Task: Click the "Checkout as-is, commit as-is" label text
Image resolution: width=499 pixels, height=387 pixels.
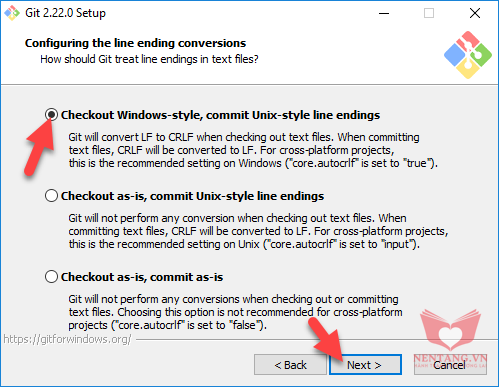Action: [142, 277]
